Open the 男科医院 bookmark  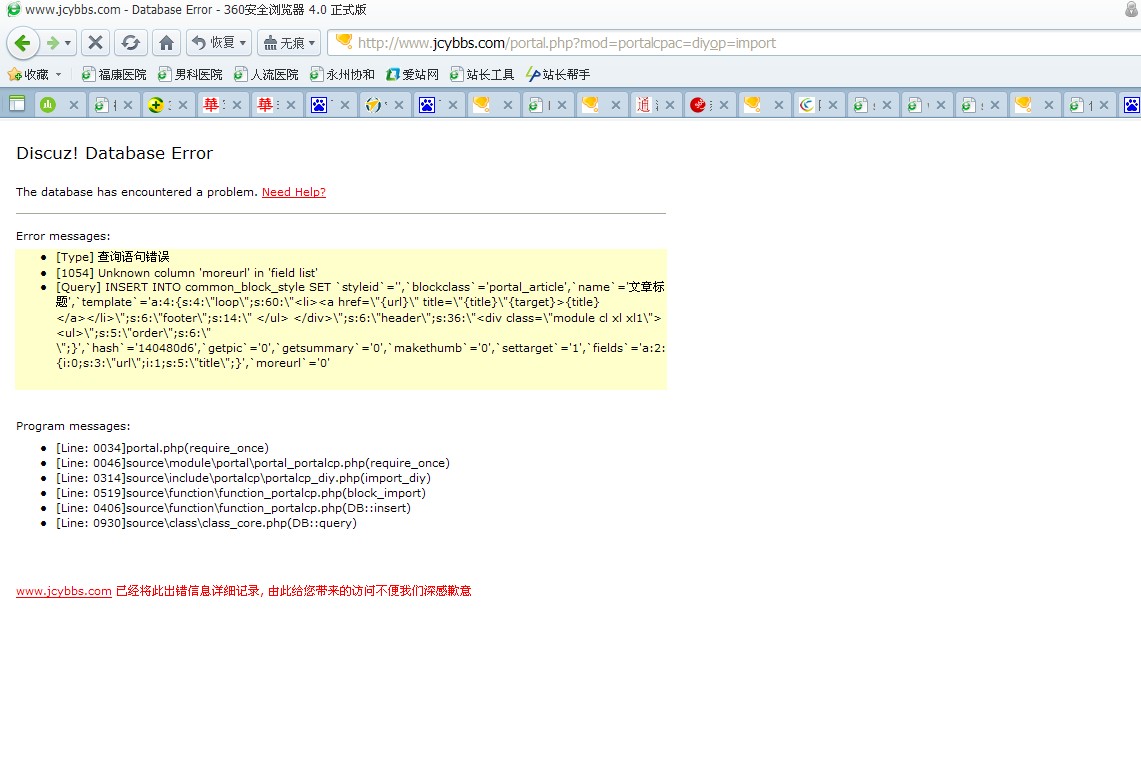point(190,74)
